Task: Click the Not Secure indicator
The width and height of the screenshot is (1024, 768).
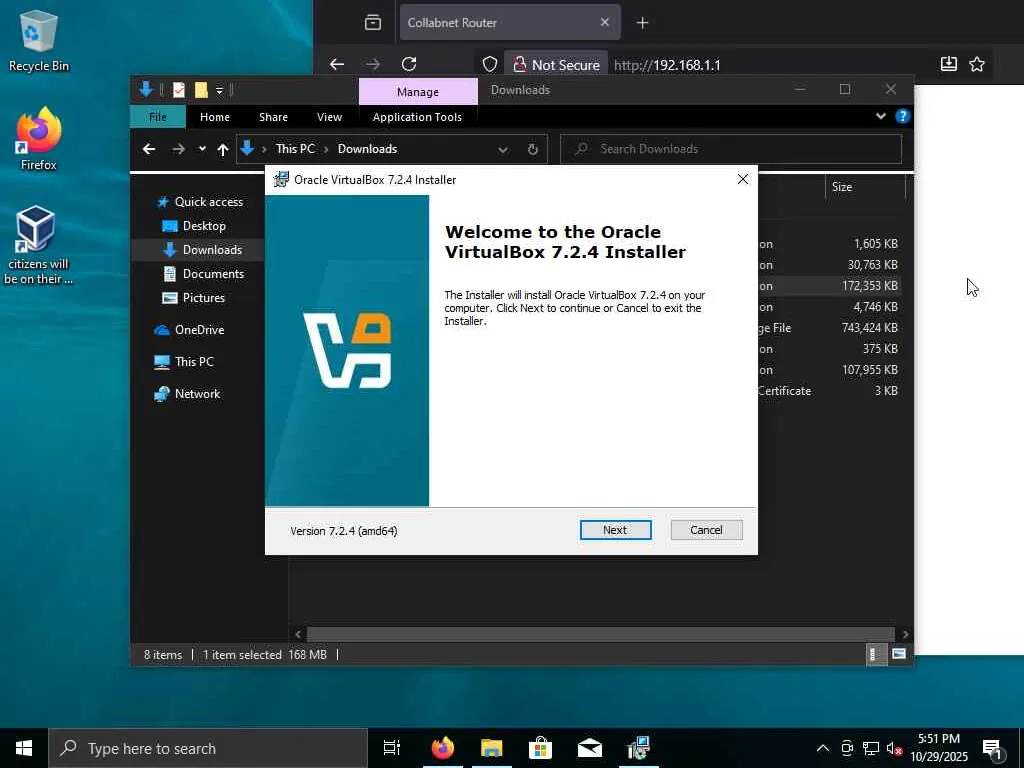Action: [x=556, y=65]
